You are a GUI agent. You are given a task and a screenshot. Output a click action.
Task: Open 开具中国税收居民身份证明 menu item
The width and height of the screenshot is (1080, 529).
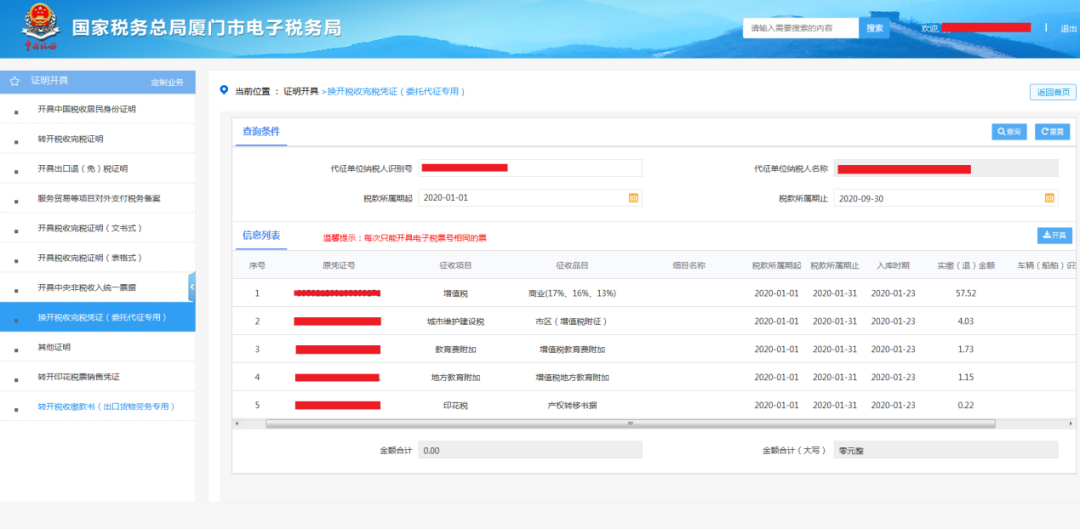tap(98, 110)
